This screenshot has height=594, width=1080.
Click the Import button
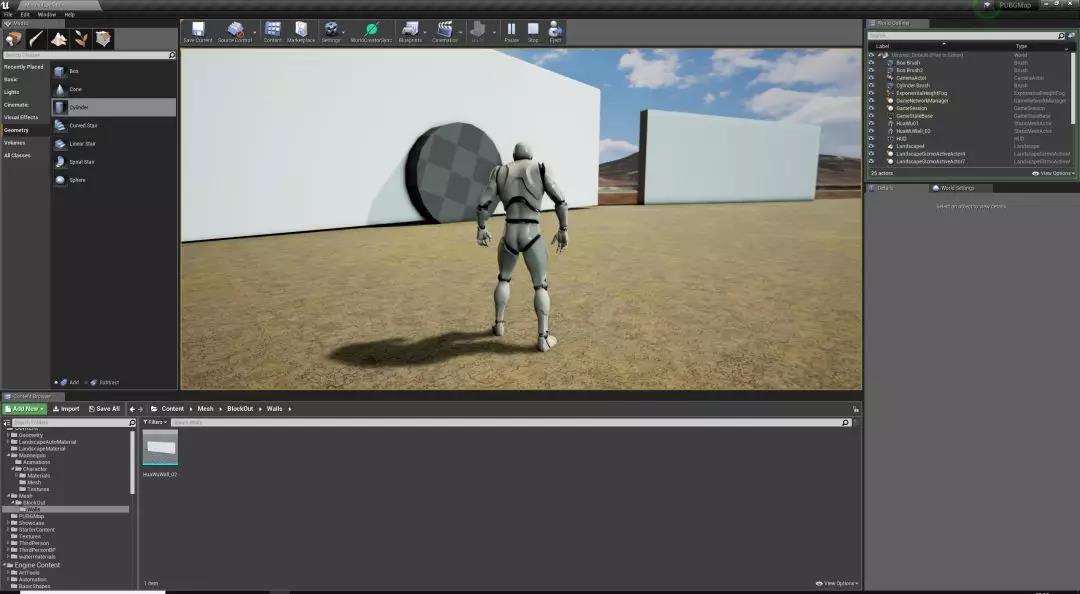[66, 409]
